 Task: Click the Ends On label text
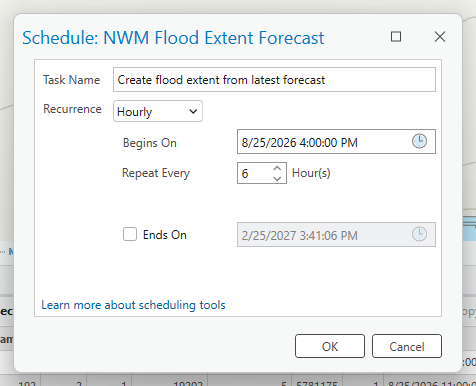pos(165,235)
